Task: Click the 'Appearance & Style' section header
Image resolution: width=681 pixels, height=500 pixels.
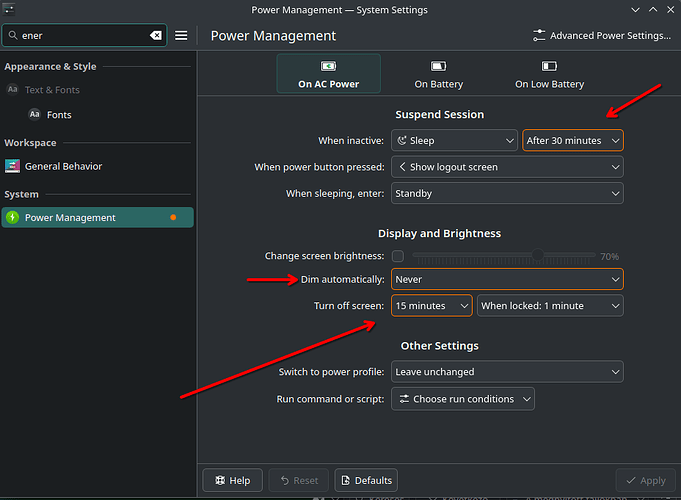Action: [50, 66]
